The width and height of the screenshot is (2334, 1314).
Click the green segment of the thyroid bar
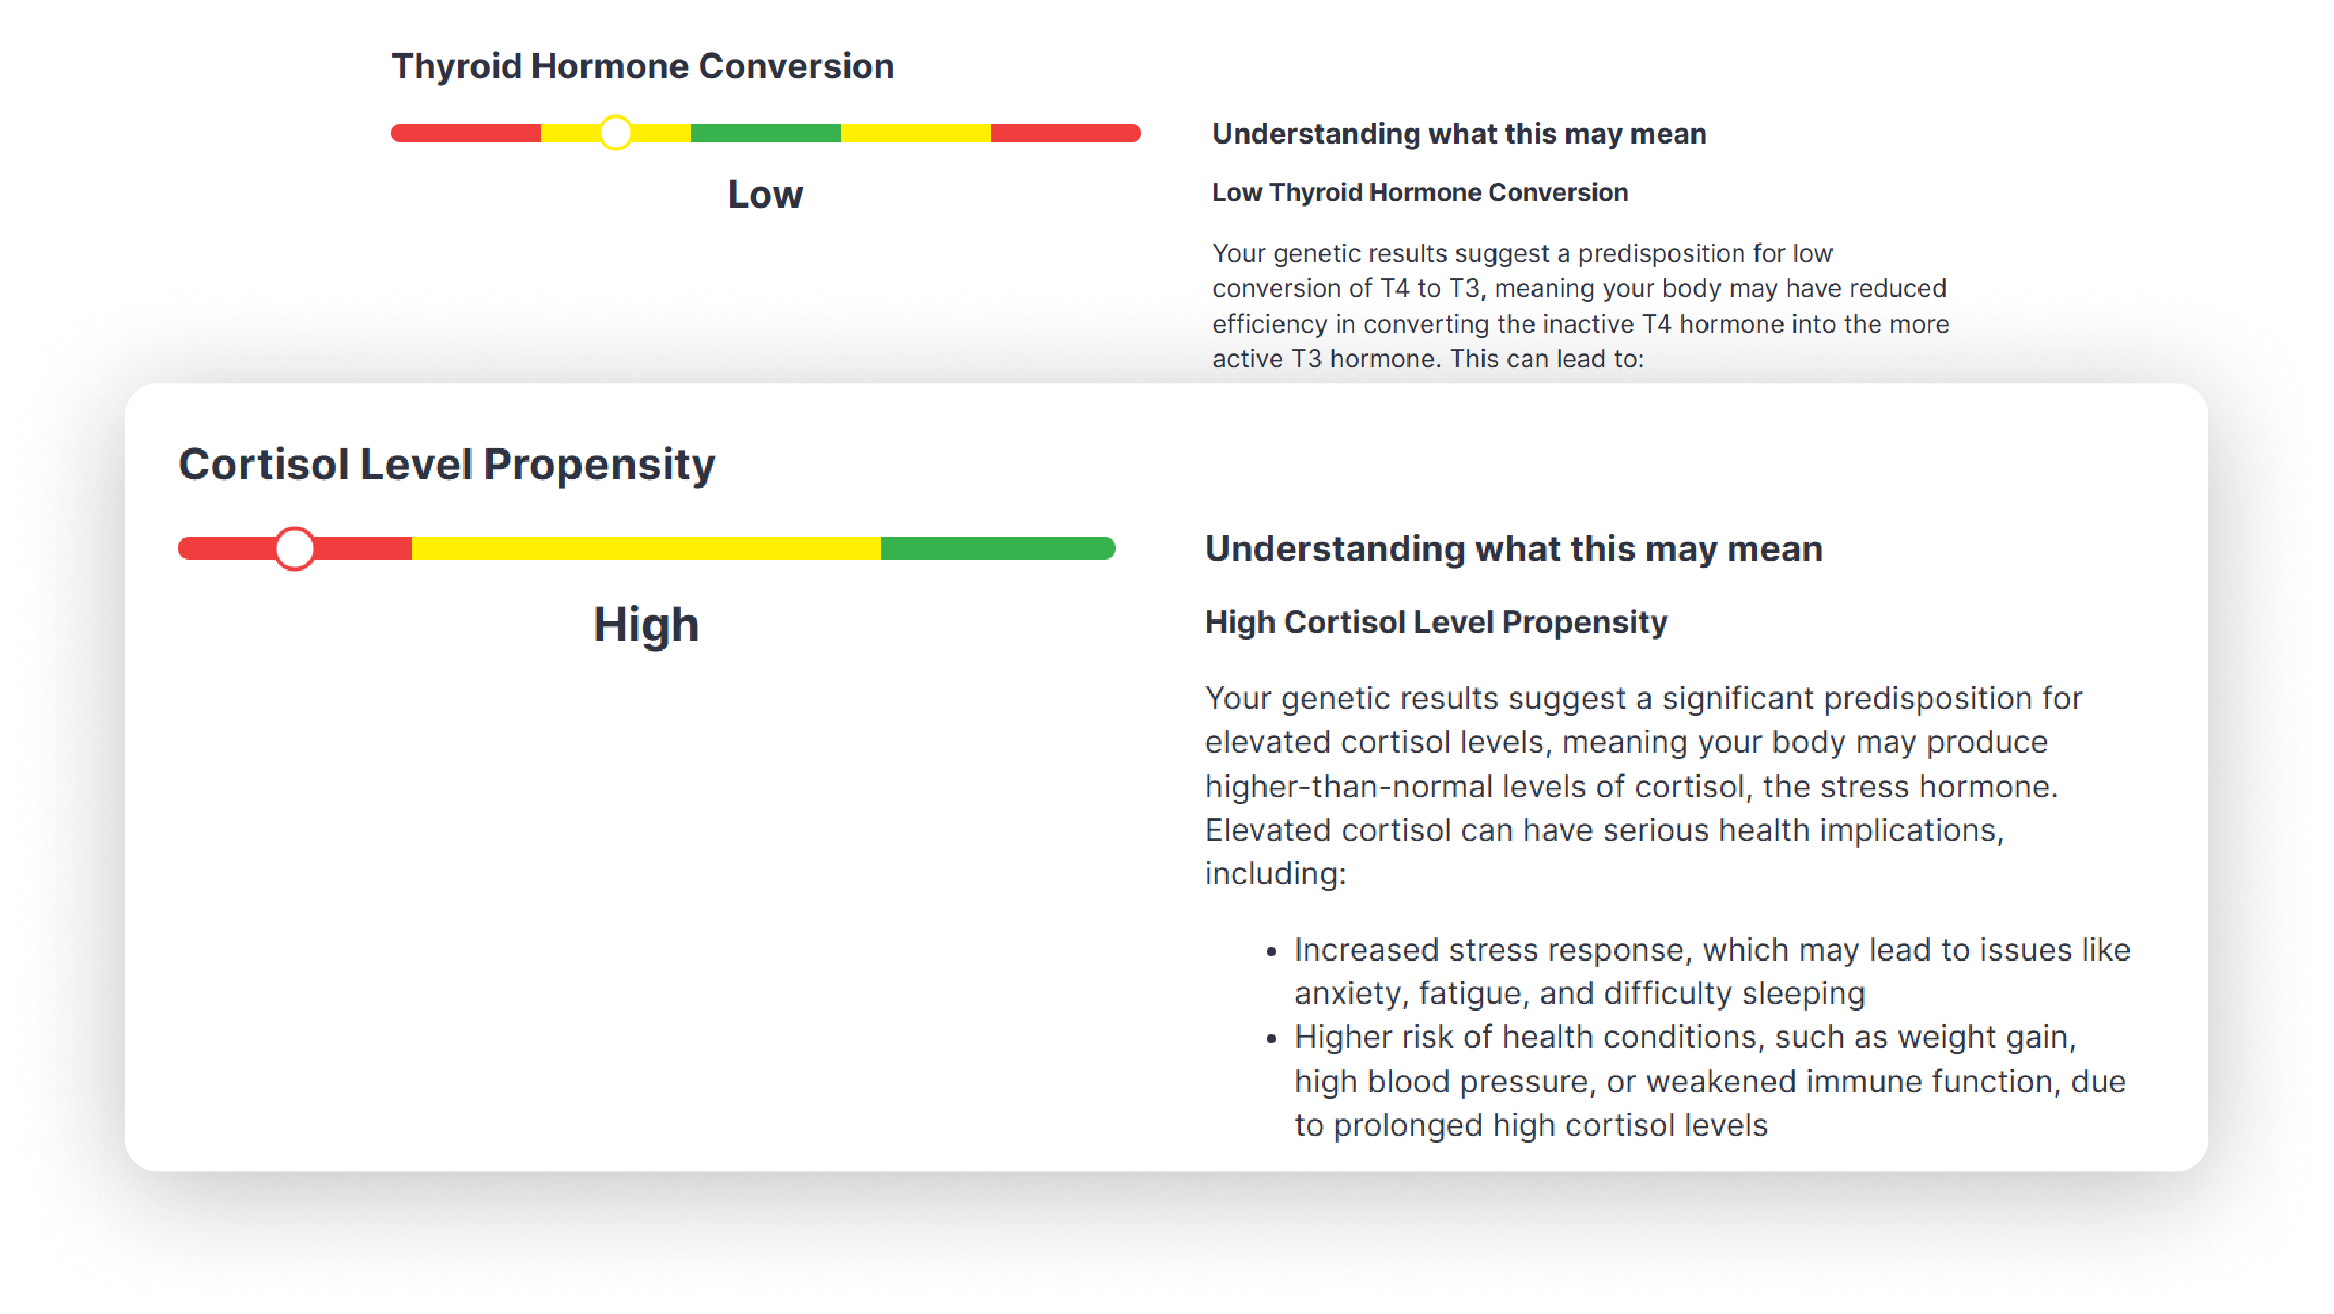pyautogui.click(x=765, y=133)
